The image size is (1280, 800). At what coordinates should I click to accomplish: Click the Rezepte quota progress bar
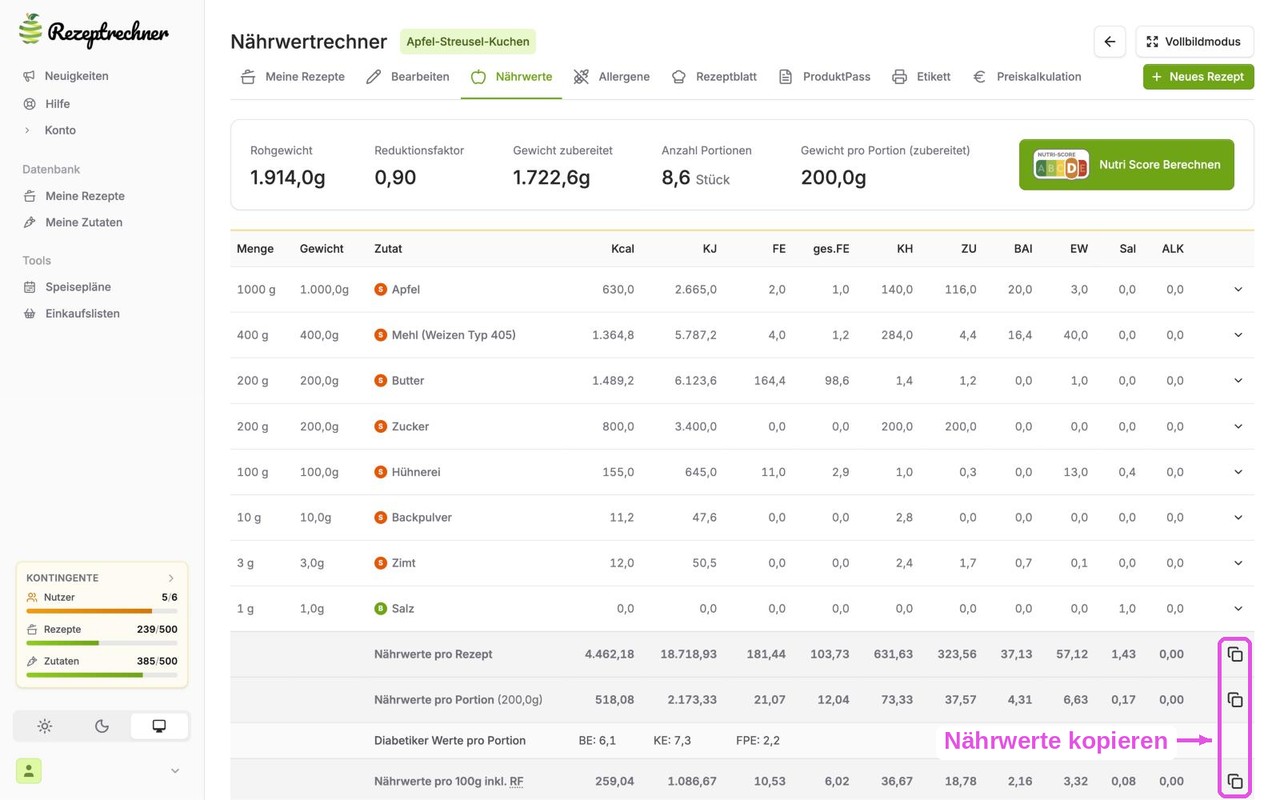(x=102, y=643)
